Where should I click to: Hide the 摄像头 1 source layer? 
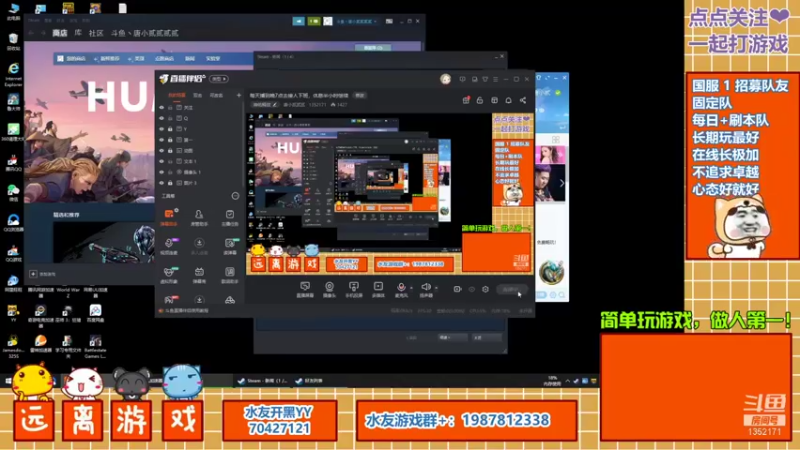[x=162, y=172]
